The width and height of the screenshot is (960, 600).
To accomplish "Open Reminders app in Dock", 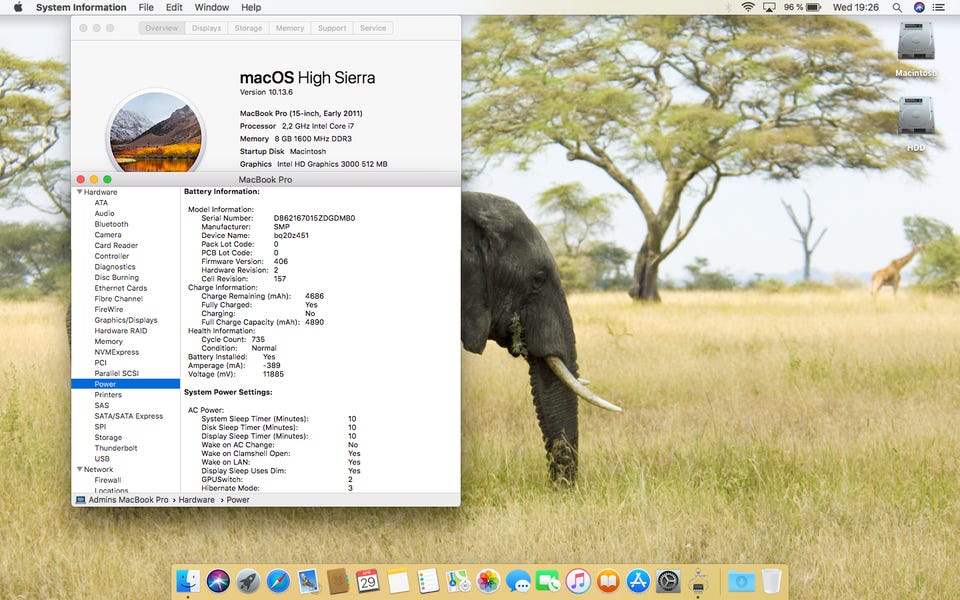I will click(428, 580).
